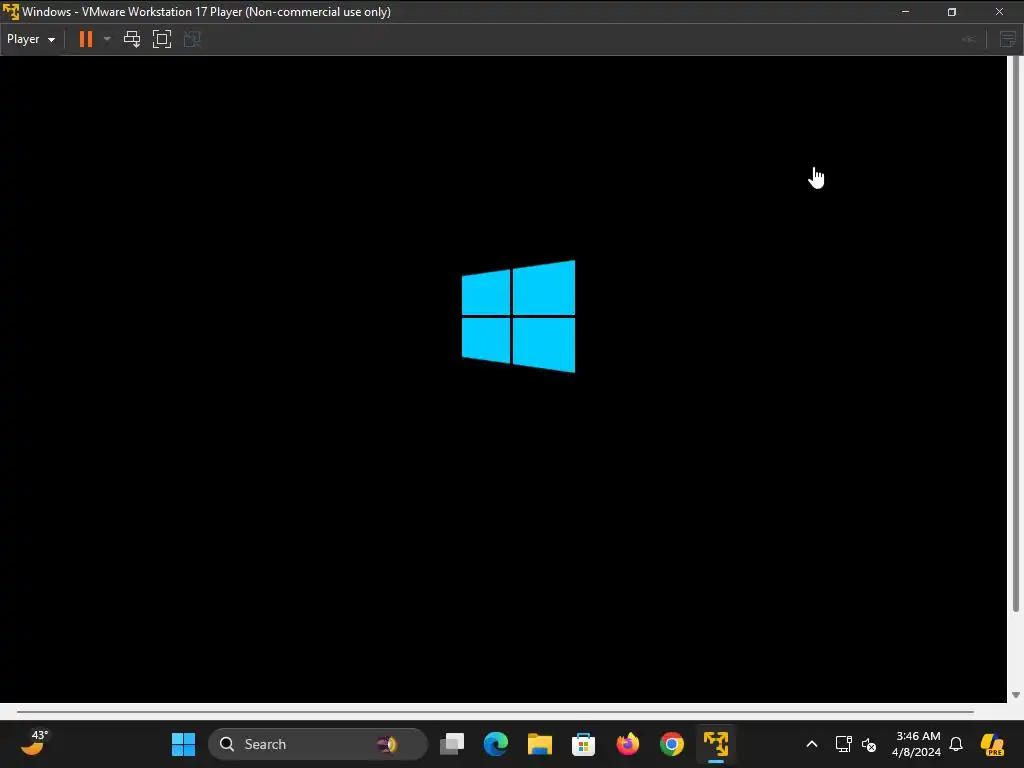Click the down arrow of vertical scrollbar
The width and height of the screenshot is (1024, 768).
(1016, 695)
